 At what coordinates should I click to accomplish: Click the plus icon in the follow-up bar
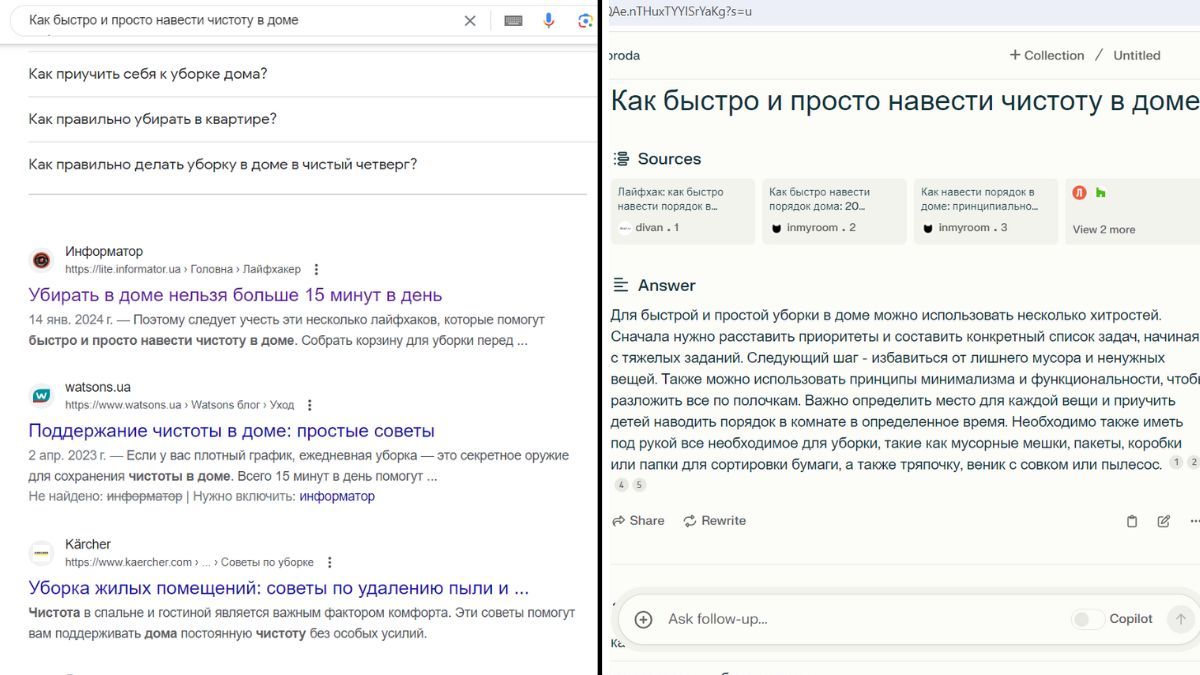tap(643, 618)
